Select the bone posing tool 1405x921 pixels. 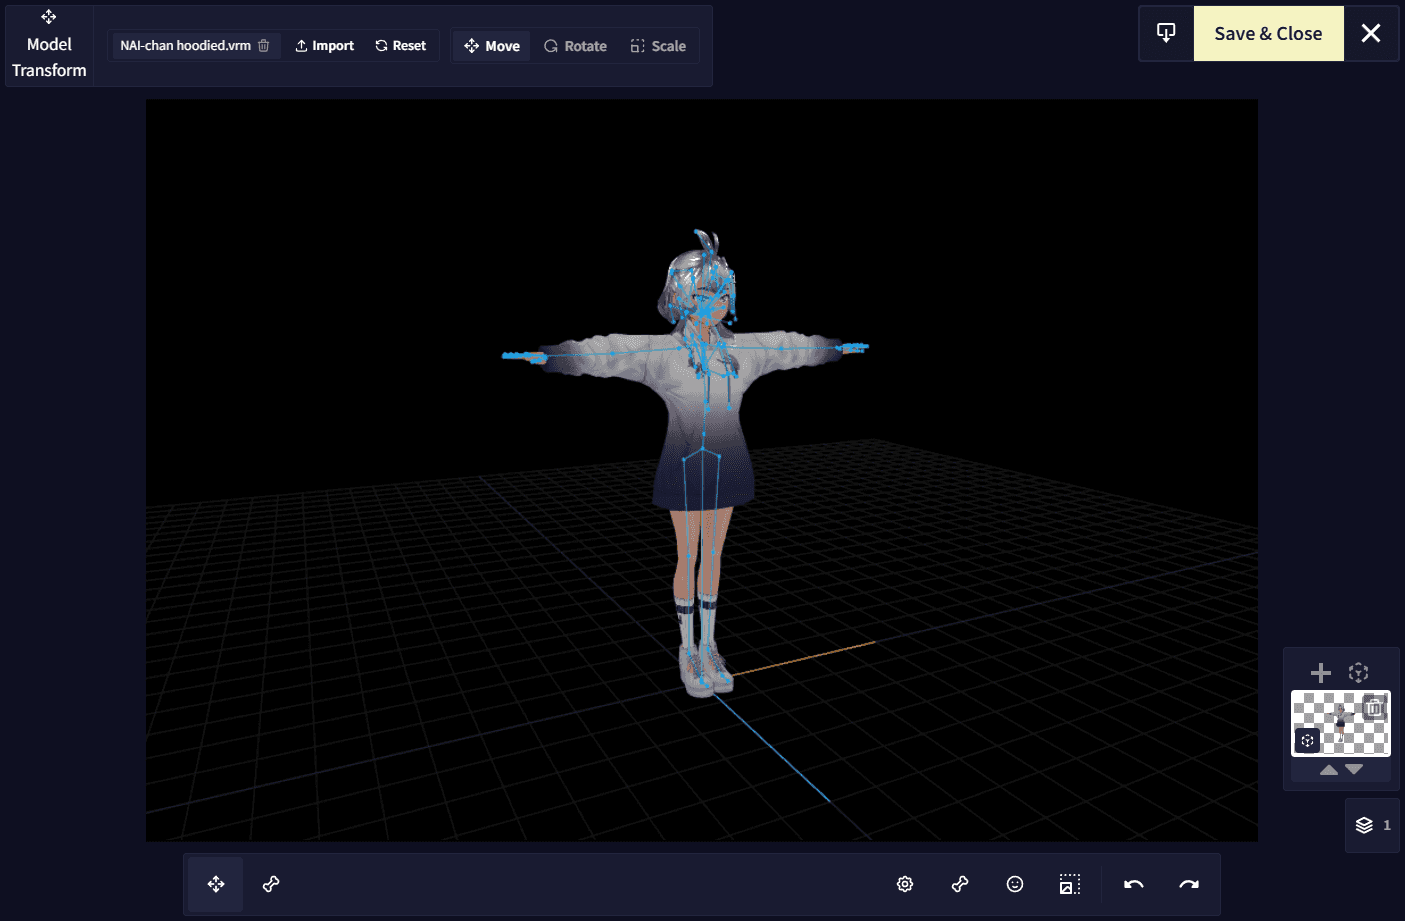coord(270,883)
